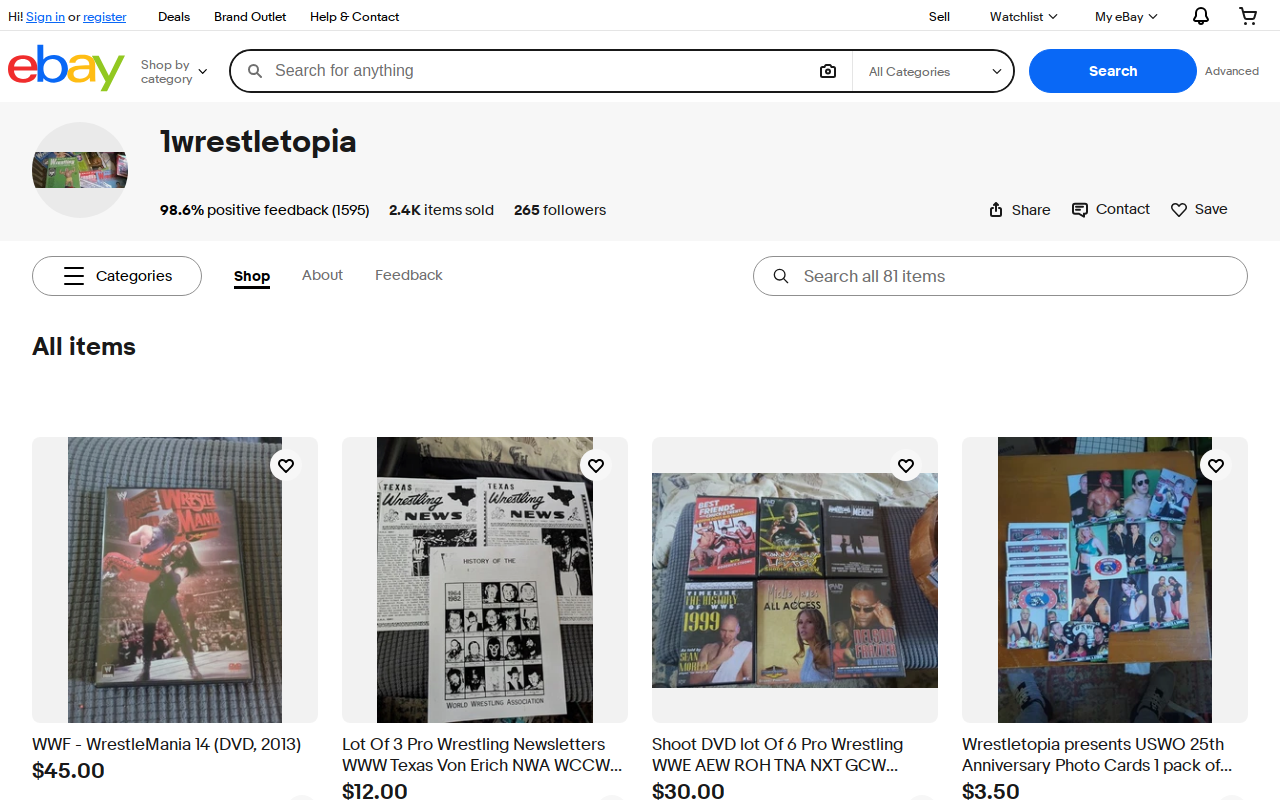Screen dimensions: 1280x800
Task: Focus the Search for anything field
Action: 540,71
